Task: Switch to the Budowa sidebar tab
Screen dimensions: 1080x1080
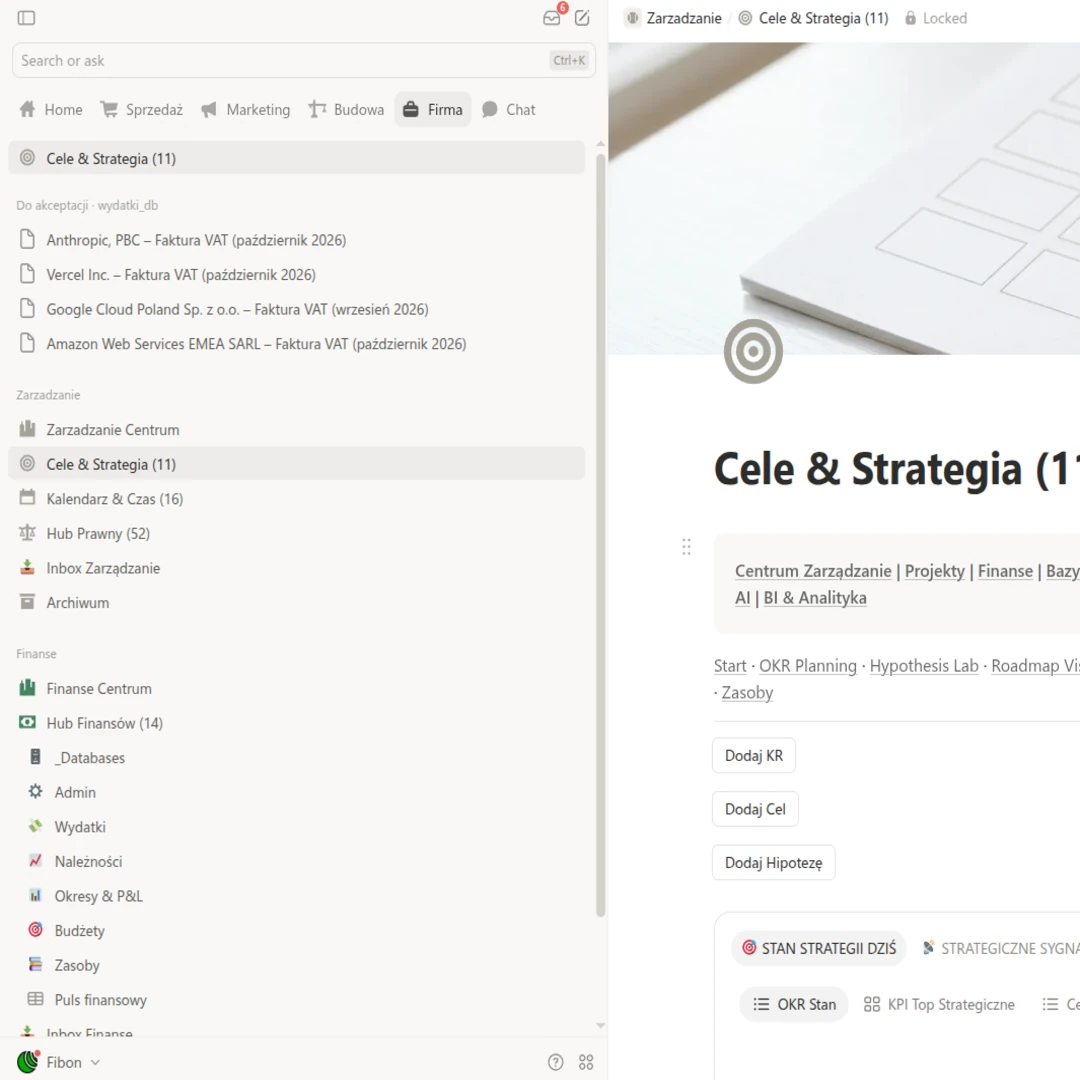Action: (x=346, y=110)
